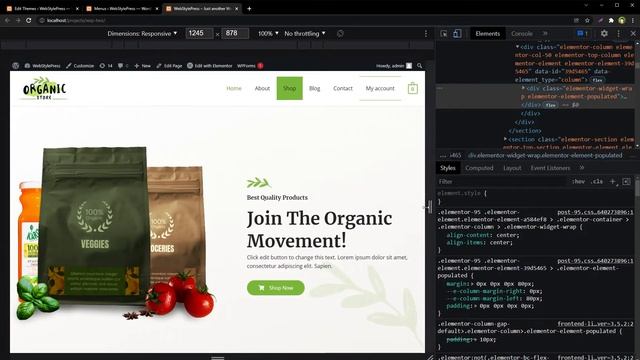Open the About menu link
The width and height of the screenshot is (640, 360).
pos(262,88)
